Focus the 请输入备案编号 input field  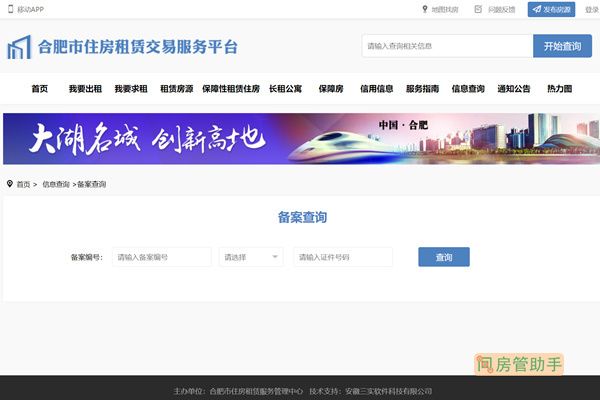coord(161,257)
